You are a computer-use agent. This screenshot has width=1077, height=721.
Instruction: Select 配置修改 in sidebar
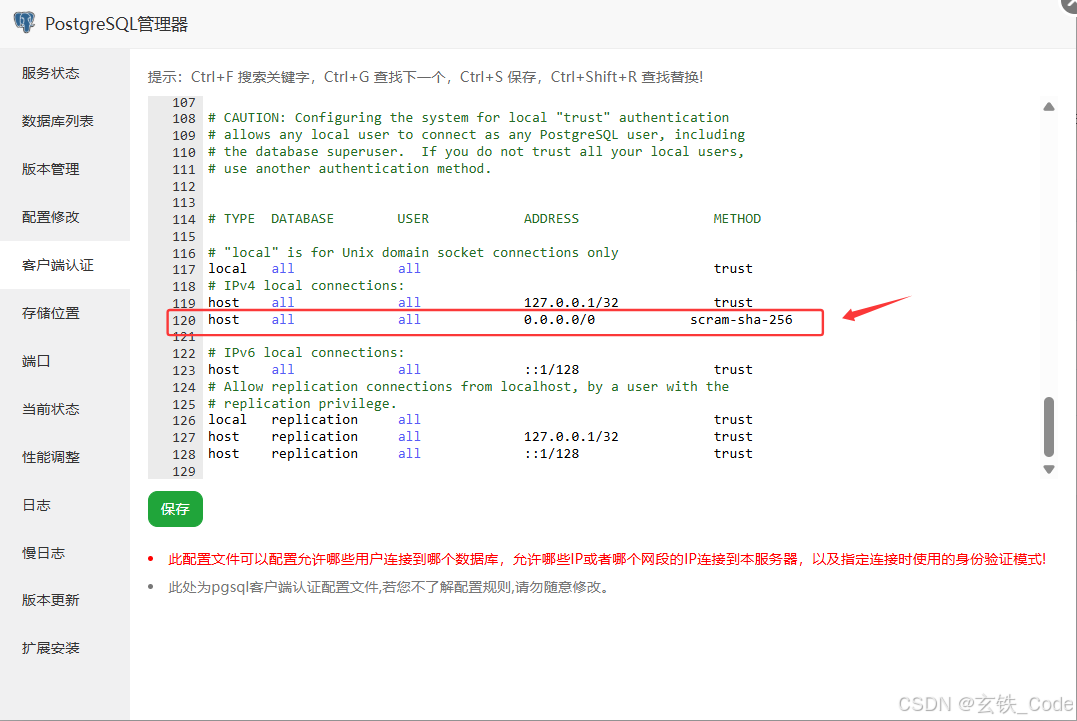(x=50, y=217)
